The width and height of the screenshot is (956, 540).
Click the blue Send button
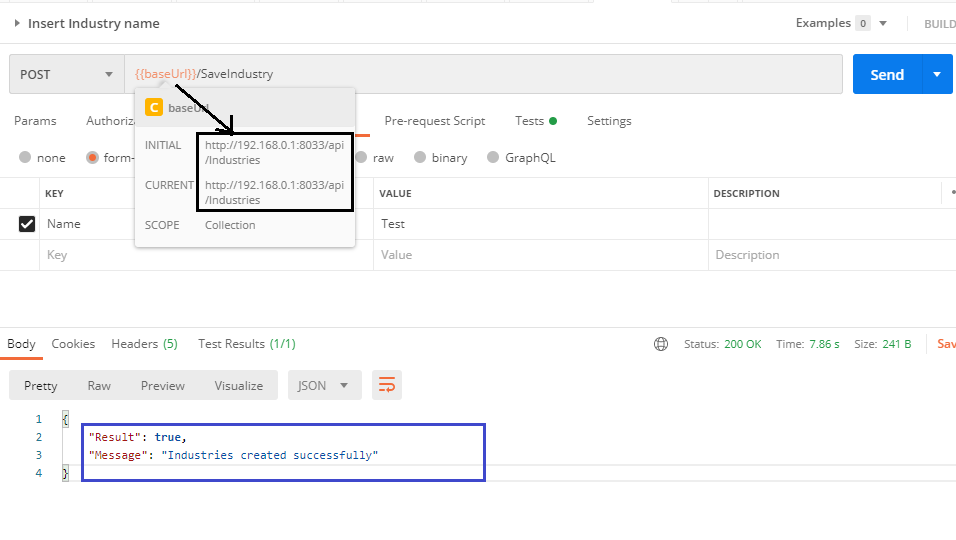[x=887, y=74]
